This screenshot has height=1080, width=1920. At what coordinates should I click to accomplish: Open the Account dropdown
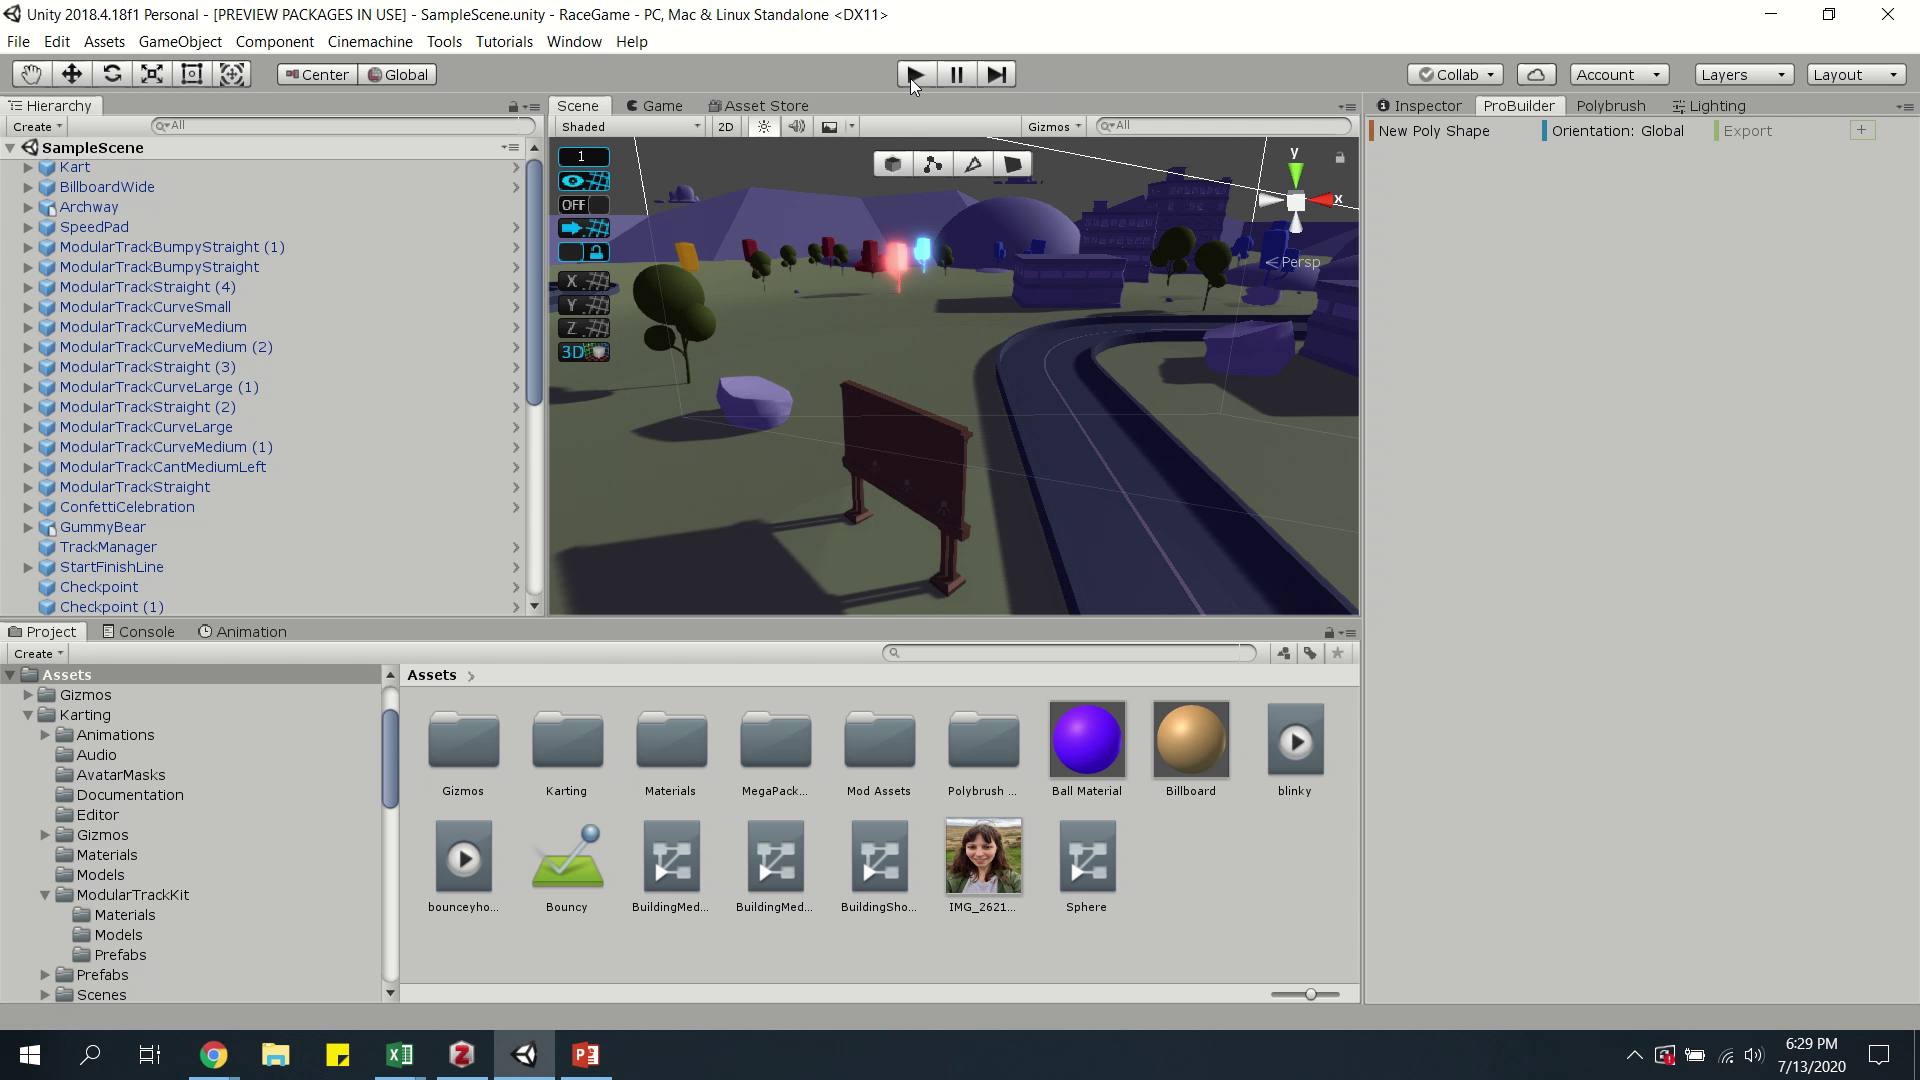click(1618, 74)
